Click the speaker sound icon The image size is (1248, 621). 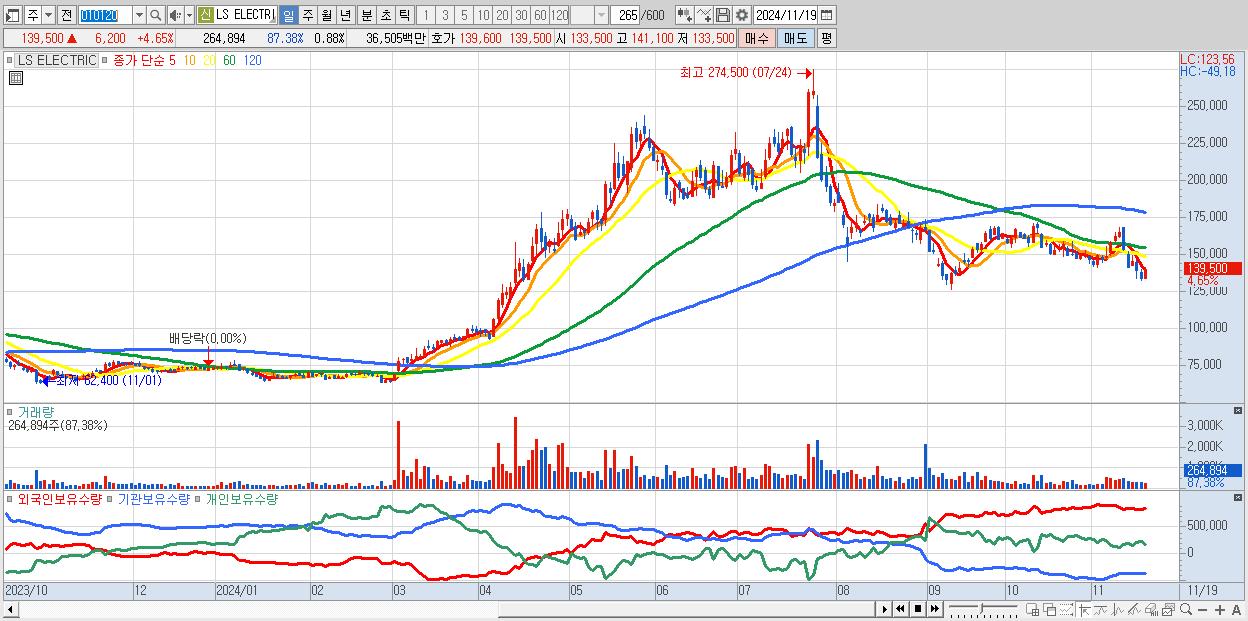[x=175, y=15]
